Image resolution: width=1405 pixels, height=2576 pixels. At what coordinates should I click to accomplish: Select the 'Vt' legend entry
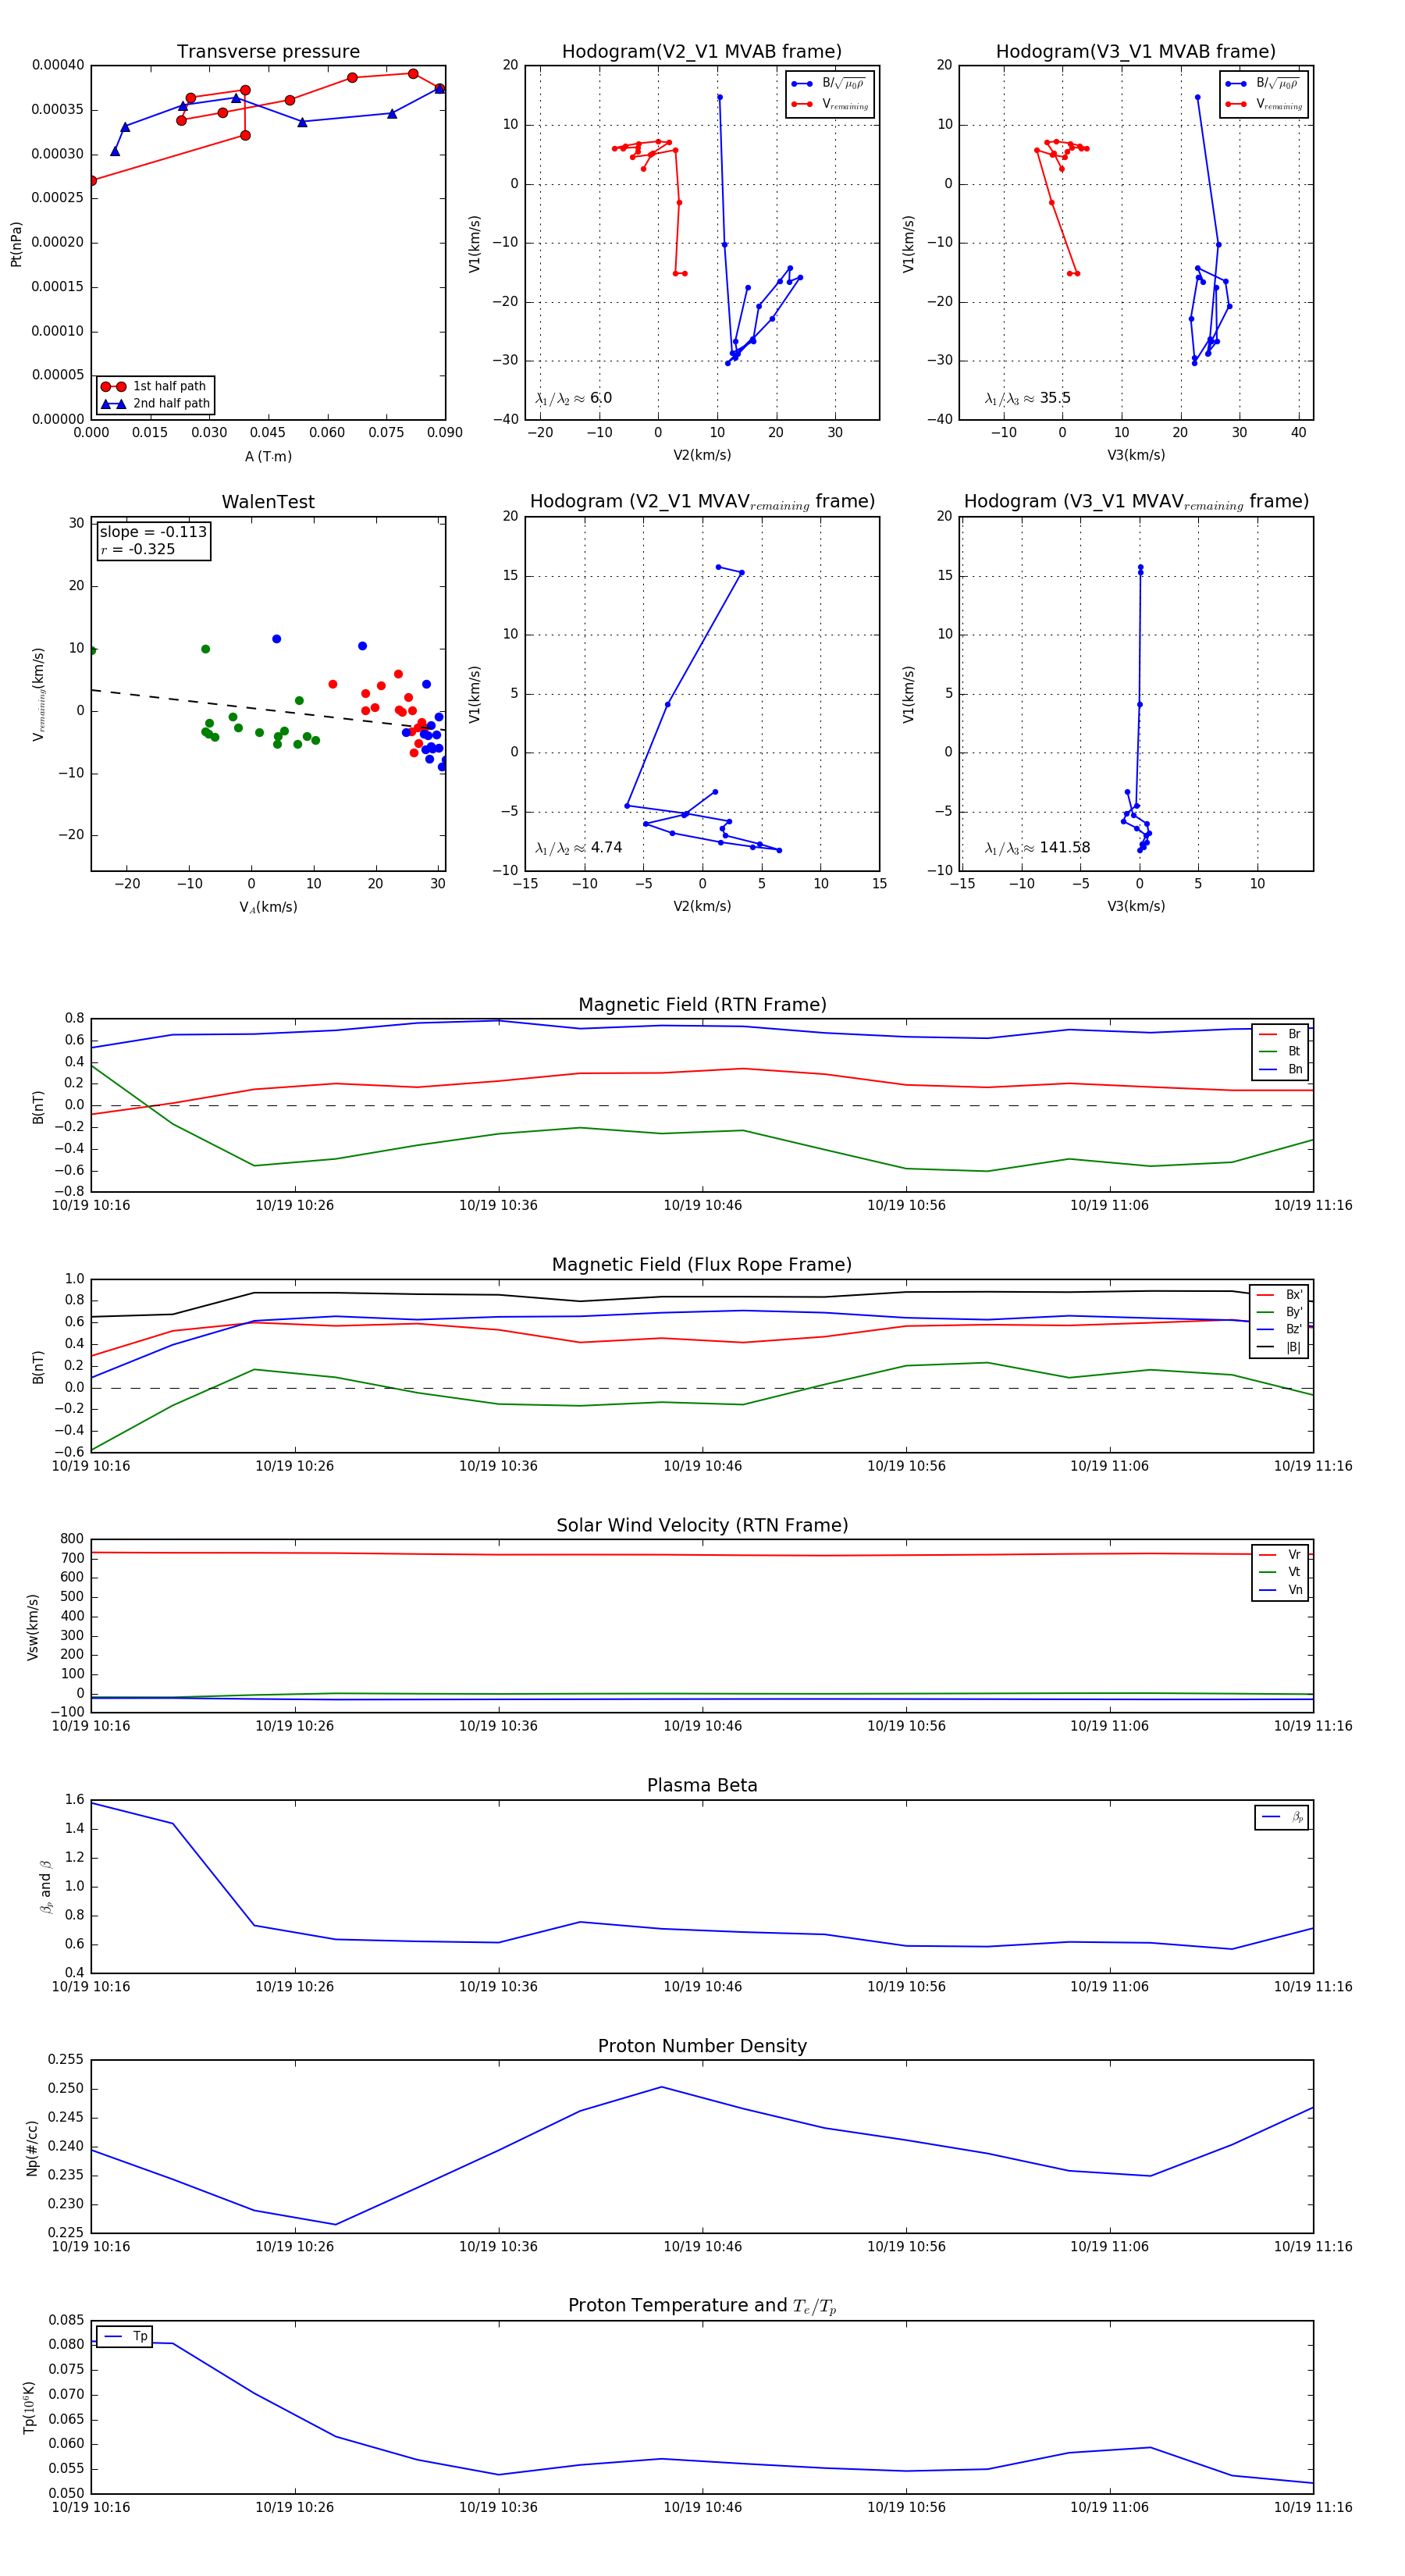point(1281,1572)
